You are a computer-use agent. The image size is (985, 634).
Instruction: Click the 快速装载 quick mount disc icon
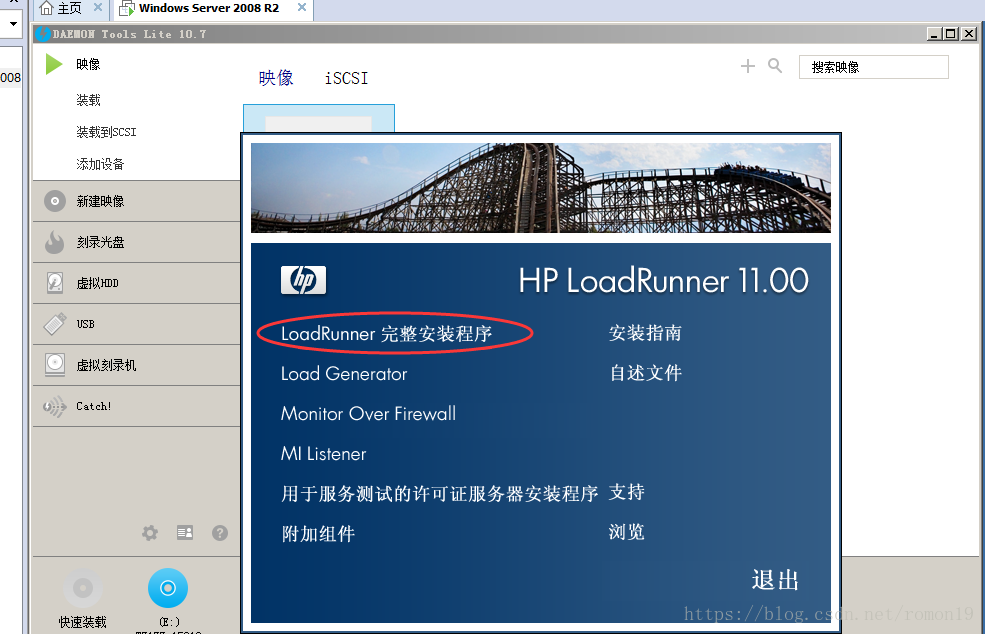point(82,588)
